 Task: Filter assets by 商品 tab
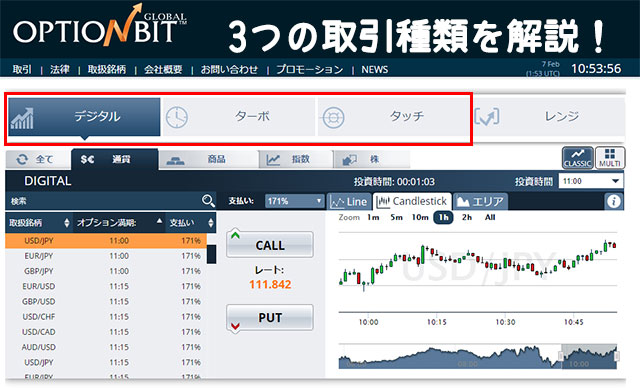(x=209, y=159)
